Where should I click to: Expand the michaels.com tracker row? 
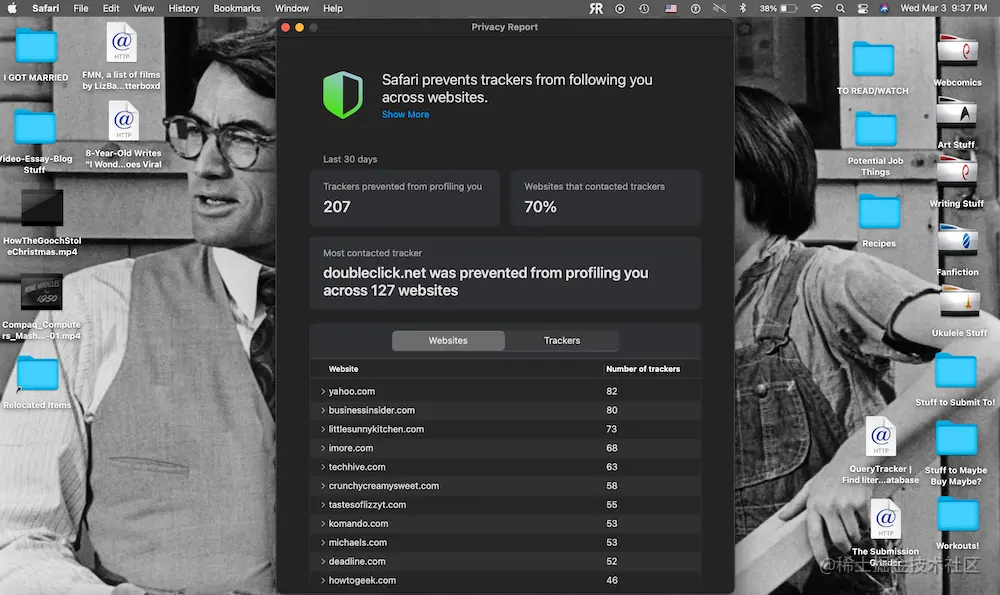coord(323,543)
